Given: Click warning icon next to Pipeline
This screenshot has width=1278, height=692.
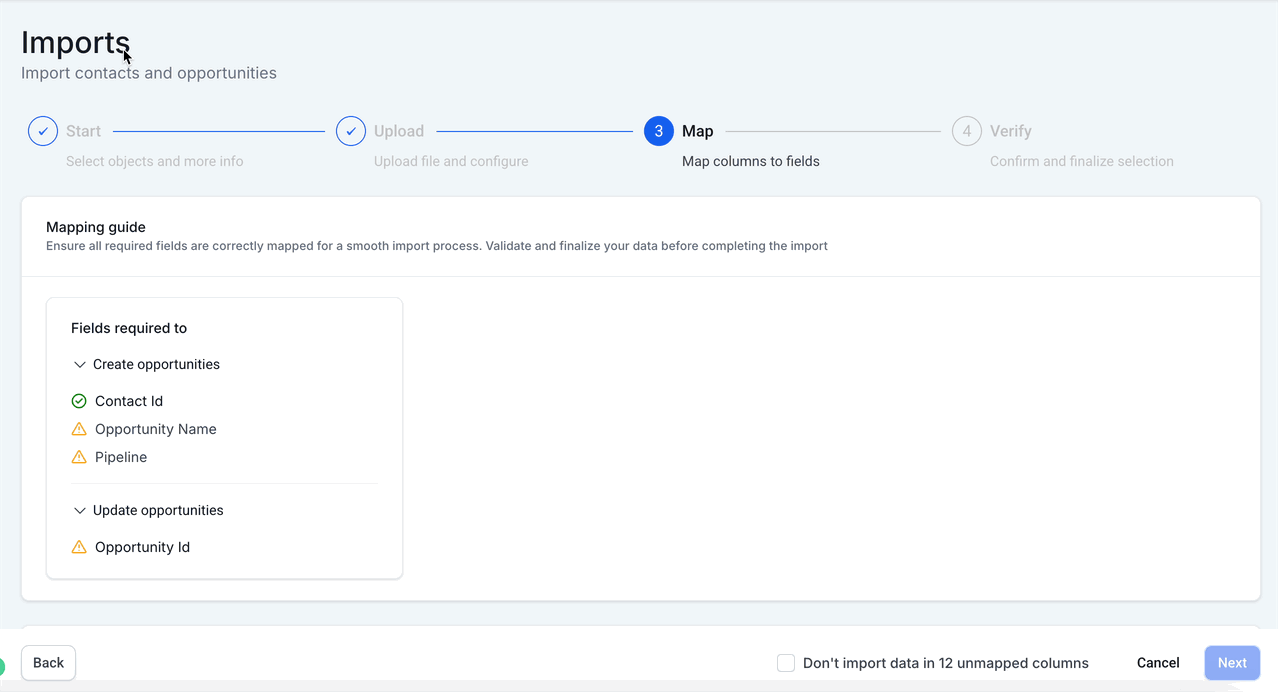Looking at the screenshot, I should (79, 457).
